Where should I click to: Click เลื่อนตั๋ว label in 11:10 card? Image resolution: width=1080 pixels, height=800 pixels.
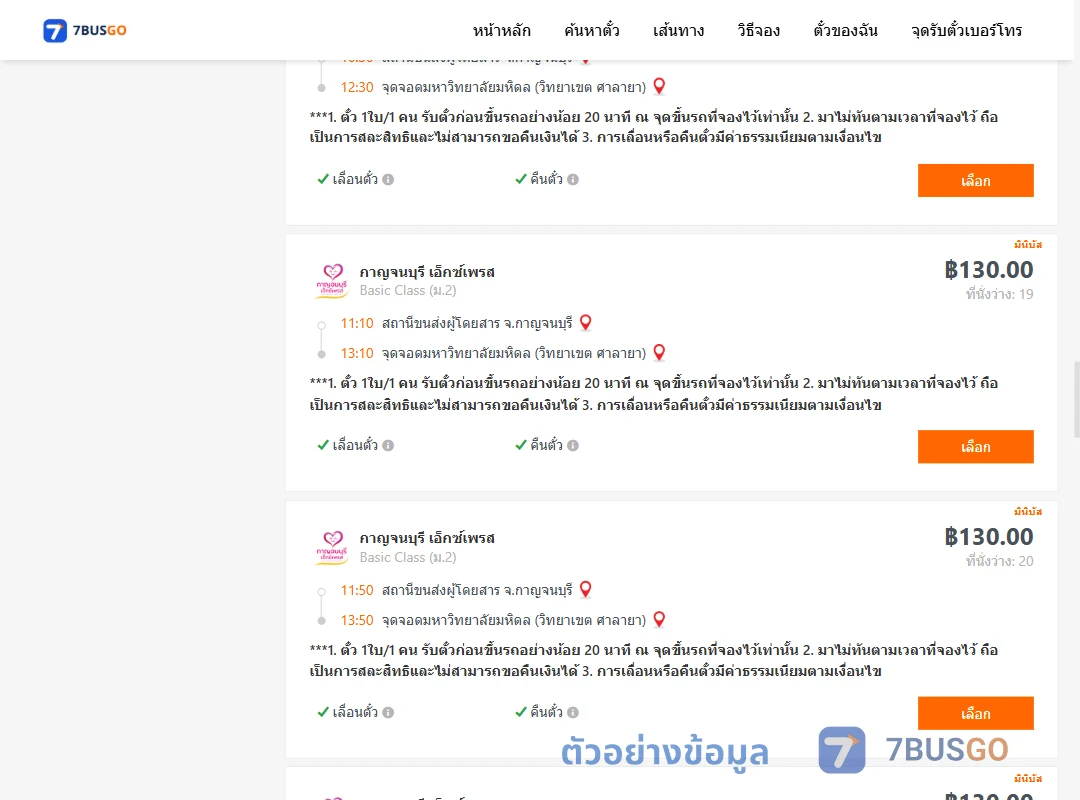[355, 445]
